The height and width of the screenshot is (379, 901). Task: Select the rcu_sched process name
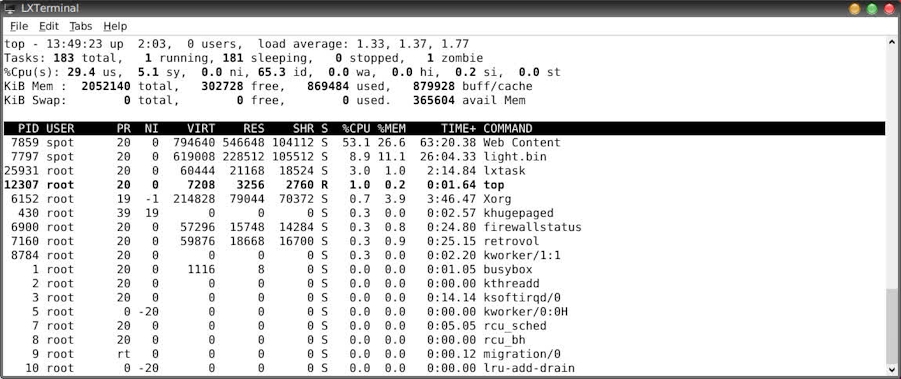pyautogui.click(x=515, y=326)
